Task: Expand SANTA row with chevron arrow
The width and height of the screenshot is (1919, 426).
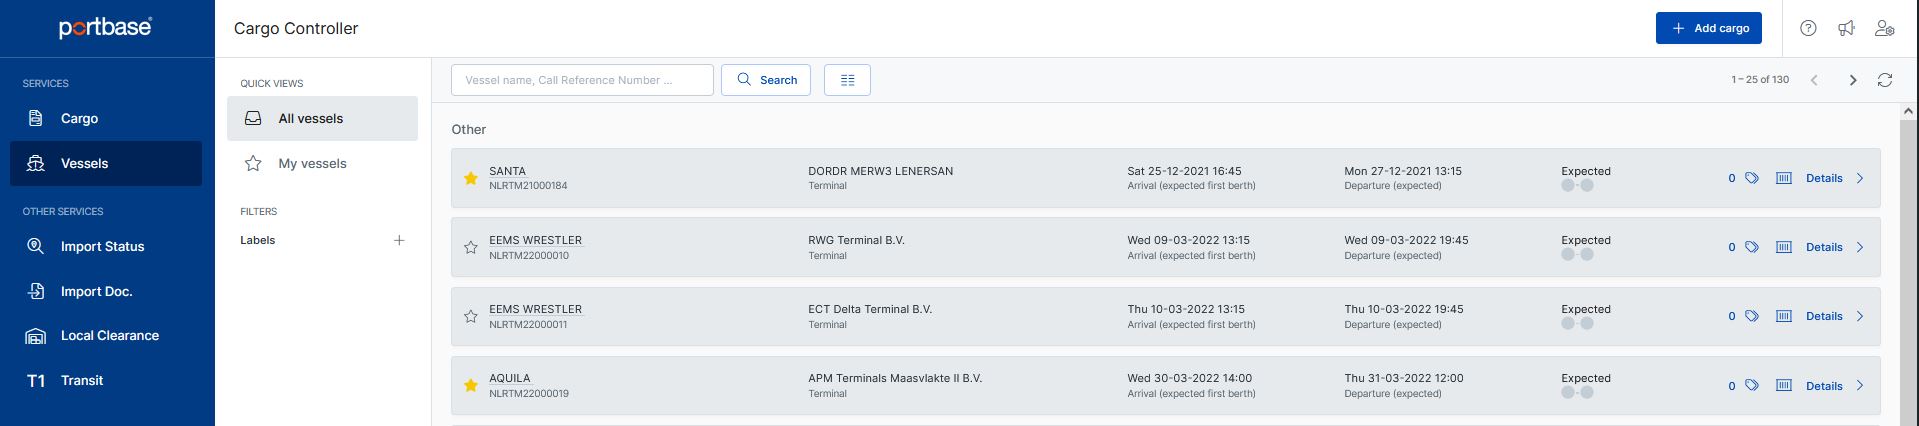Action: [1860, 178]
